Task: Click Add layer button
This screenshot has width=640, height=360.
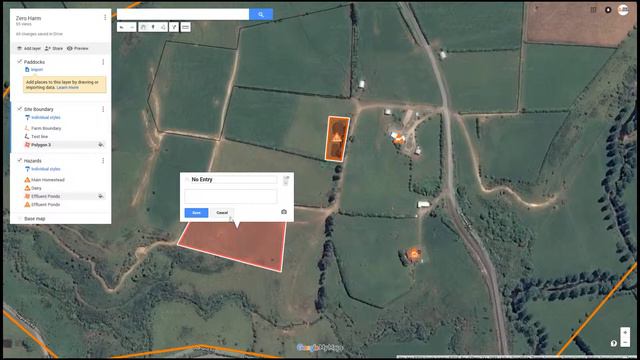Action: tap(29, 49)
